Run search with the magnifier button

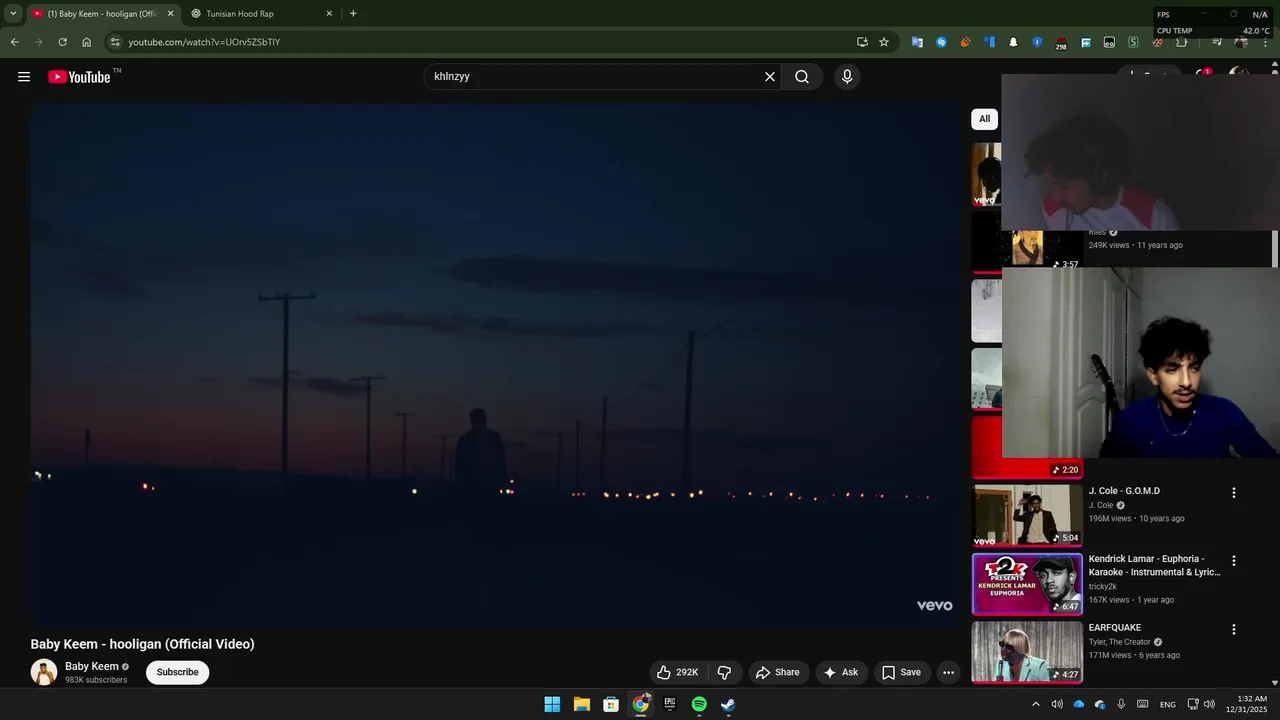pyautogui.click(x=802, y=77)
